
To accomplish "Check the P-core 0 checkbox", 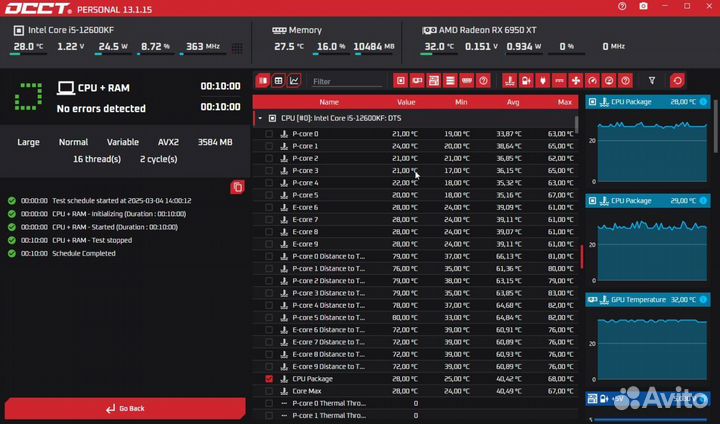I will [x=269, y=134].
